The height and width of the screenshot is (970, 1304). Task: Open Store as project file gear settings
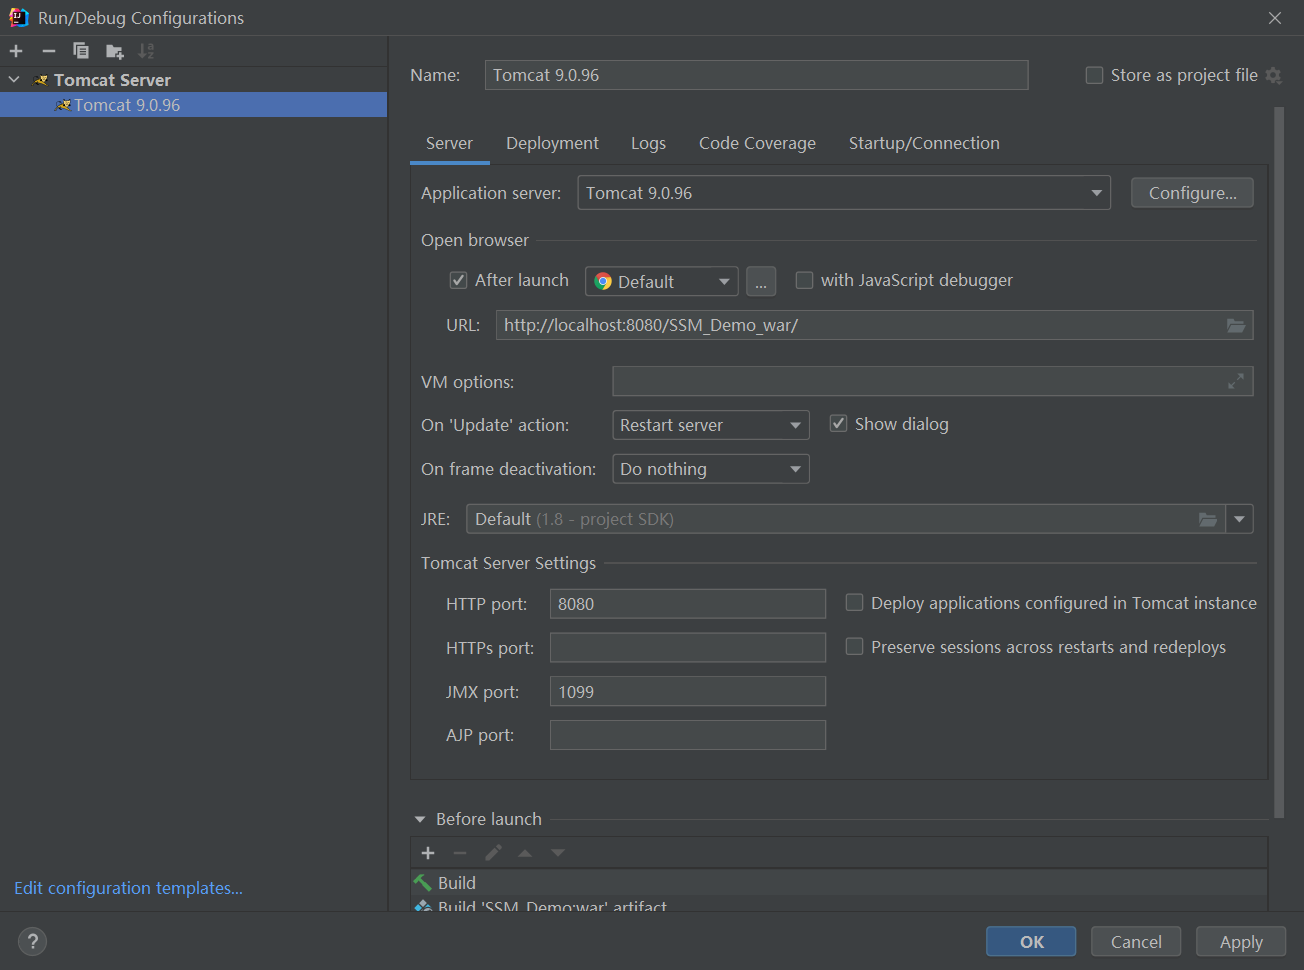click(x=1273, y=75)
